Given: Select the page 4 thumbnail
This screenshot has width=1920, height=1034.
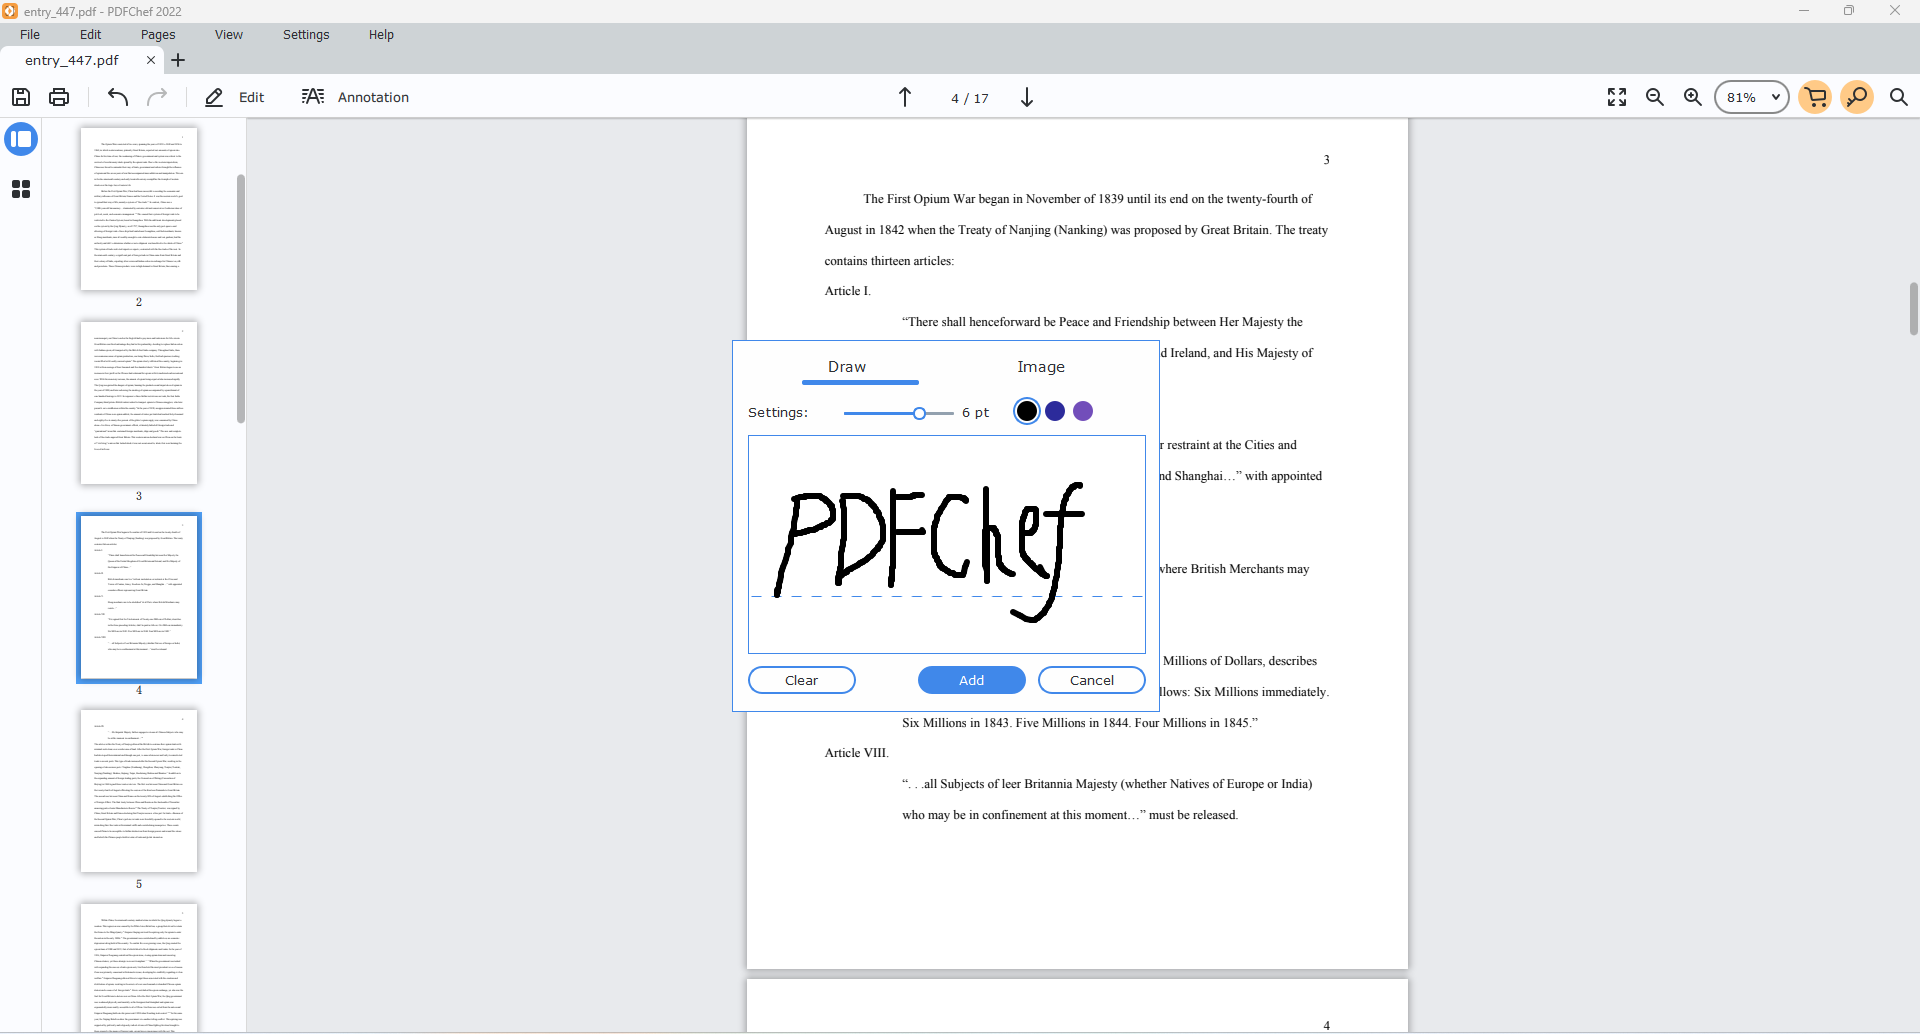Looking at the screenshot, I should point(139,597).
